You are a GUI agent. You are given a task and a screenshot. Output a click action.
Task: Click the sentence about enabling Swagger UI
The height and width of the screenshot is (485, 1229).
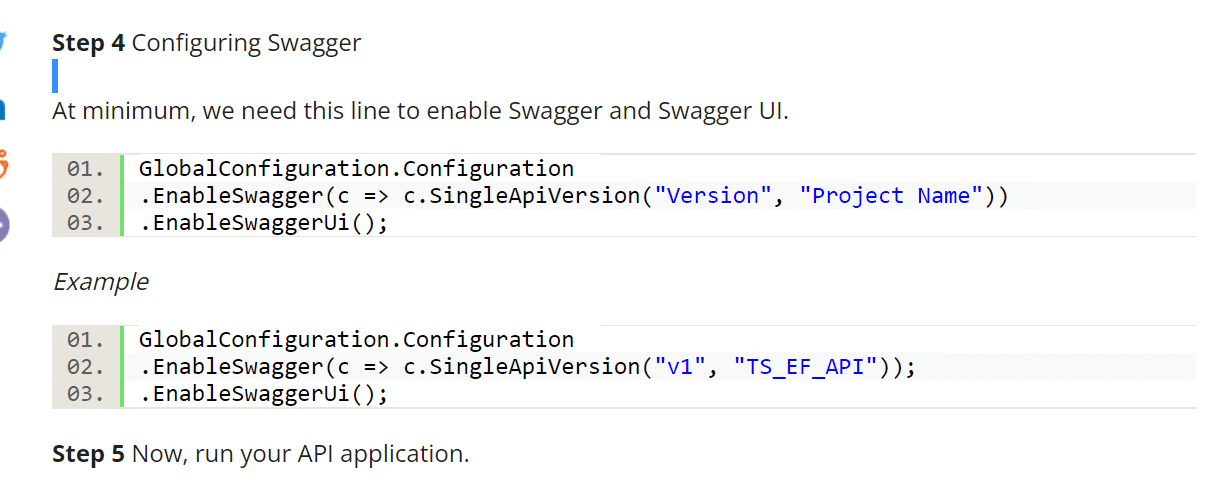coord(420,111)
